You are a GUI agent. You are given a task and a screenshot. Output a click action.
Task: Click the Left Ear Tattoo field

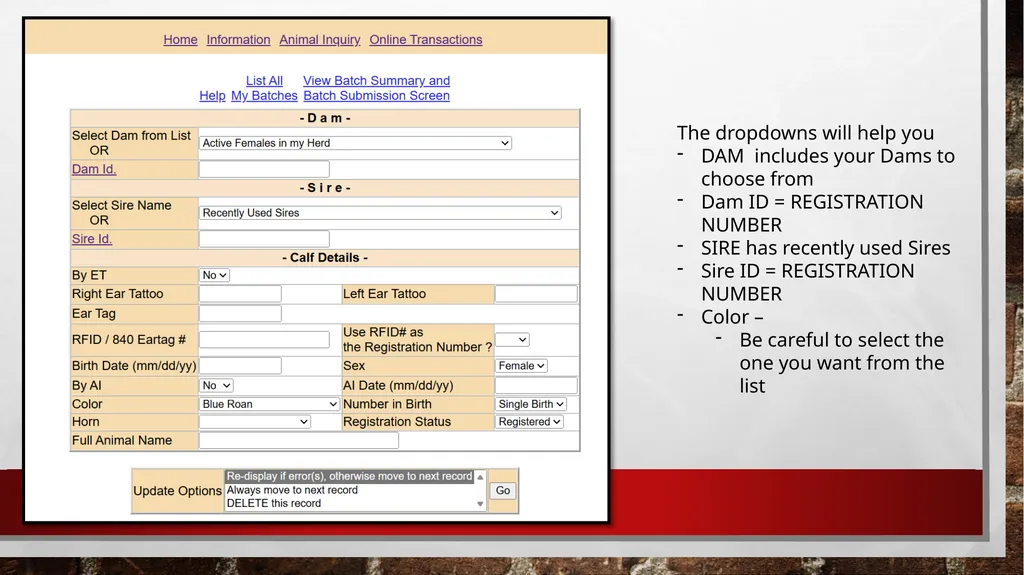click(536, 294)
